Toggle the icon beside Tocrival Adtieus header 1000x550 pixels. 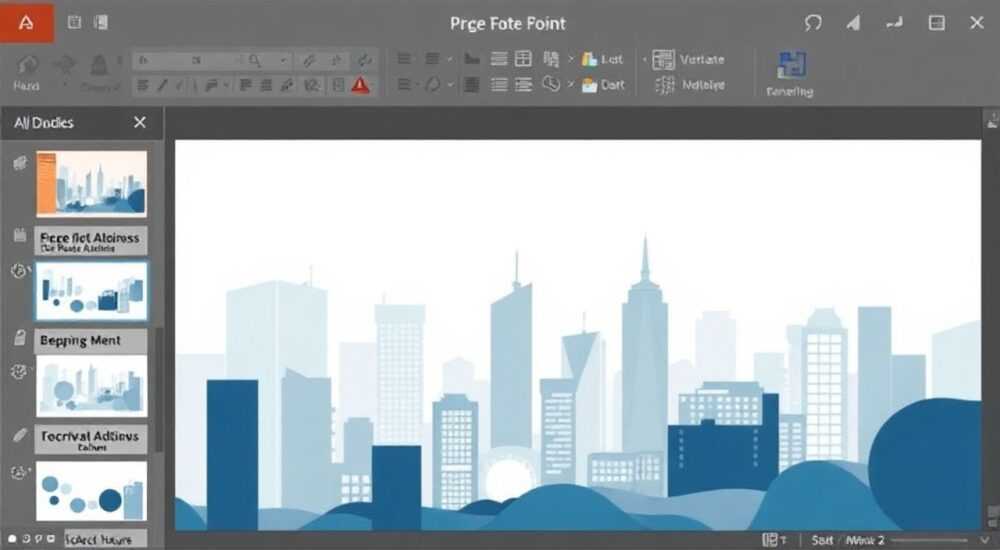(20, 435)
